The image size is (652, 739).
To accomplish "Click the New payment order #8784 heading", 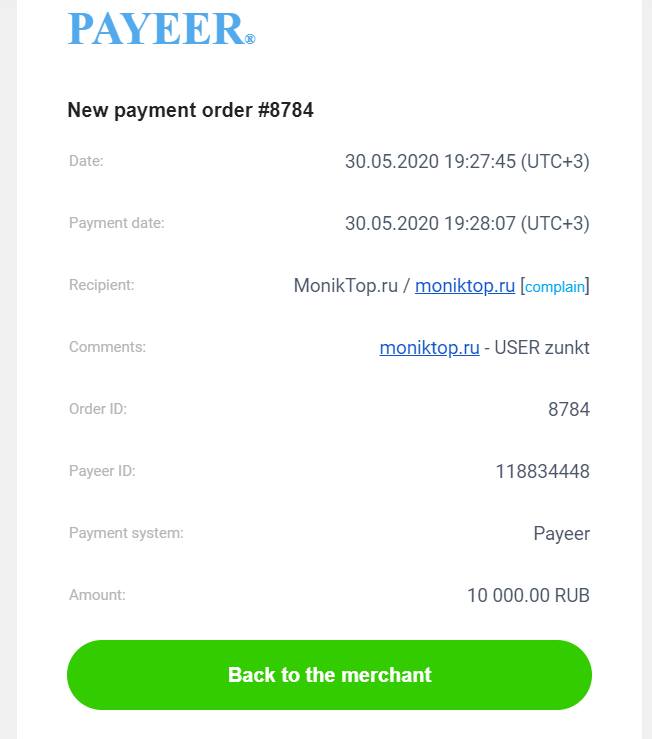I will [x=190, y=110].
